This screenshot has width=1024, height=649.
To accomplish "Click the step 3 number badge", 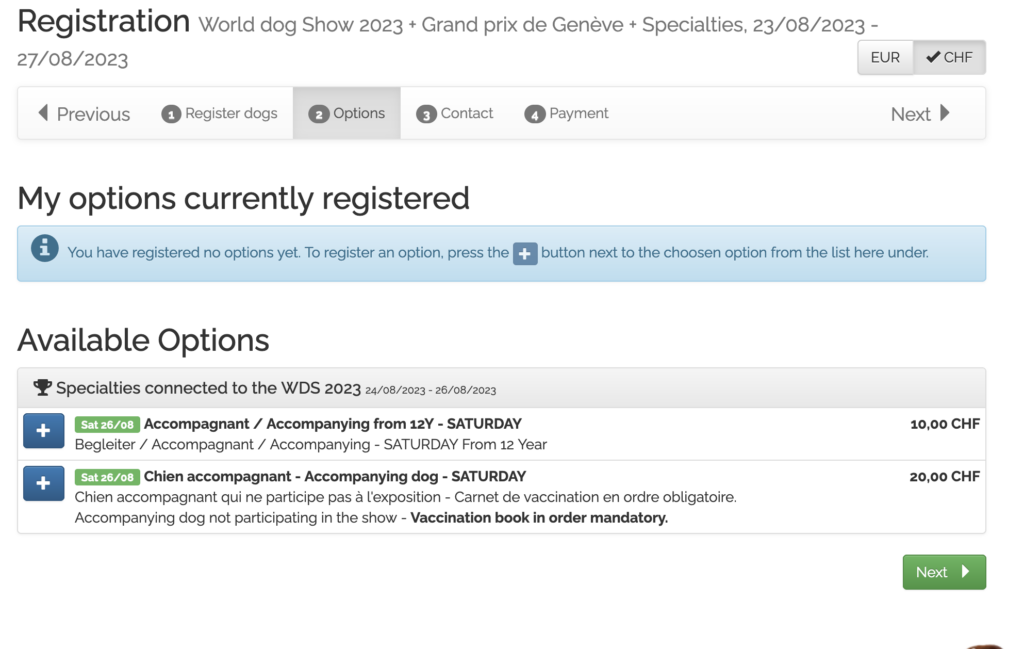I will point(426,114).
